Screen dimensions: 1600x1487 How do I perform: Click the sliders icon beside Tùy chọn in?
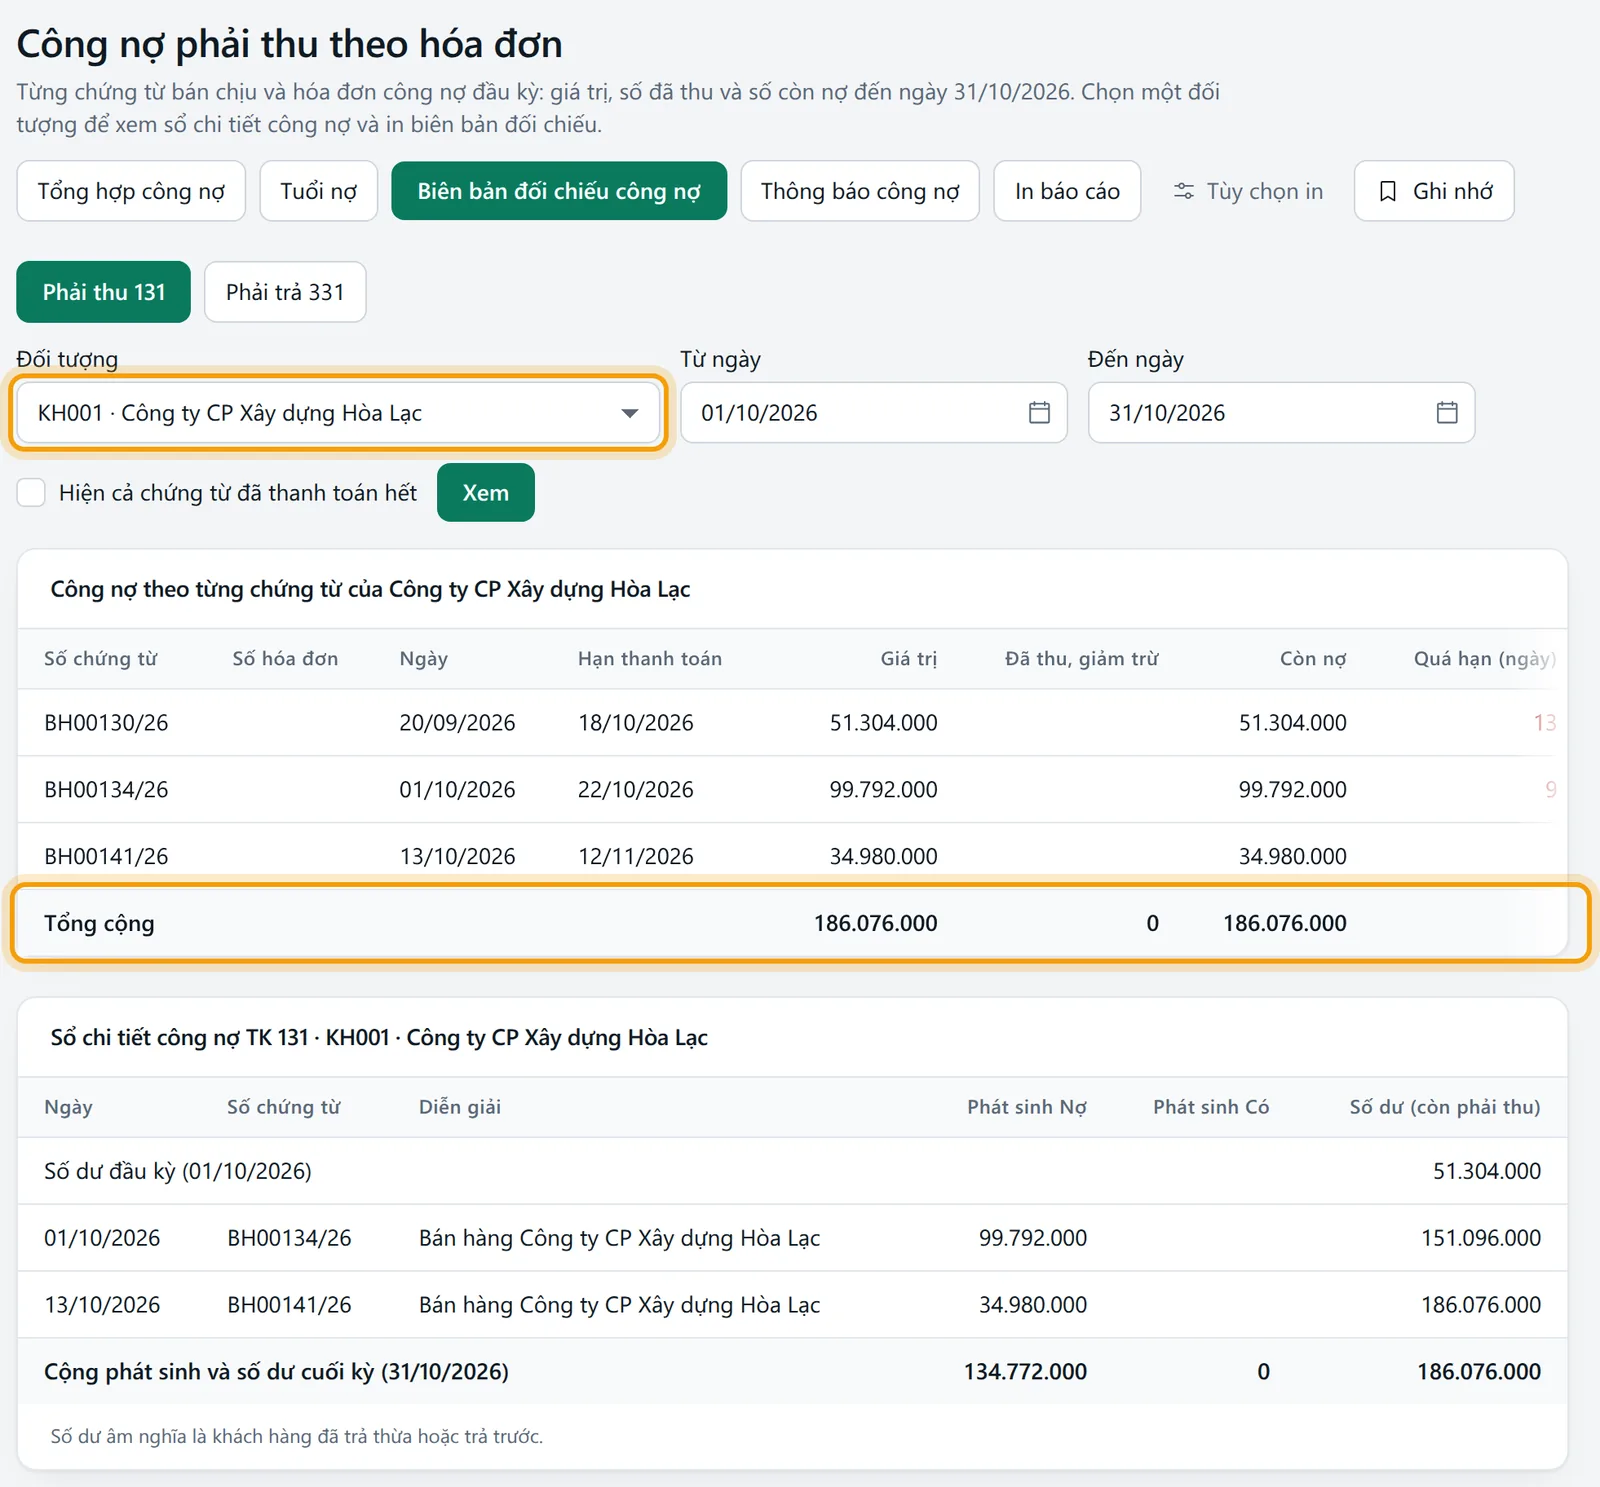[x=1184, y=191]
